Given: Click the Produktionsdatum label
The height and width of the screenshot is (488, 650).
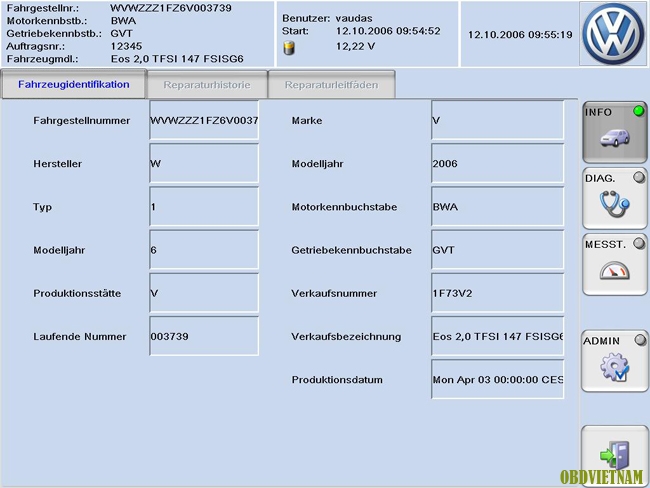Looking at the screenshot, I should (337, 379).
